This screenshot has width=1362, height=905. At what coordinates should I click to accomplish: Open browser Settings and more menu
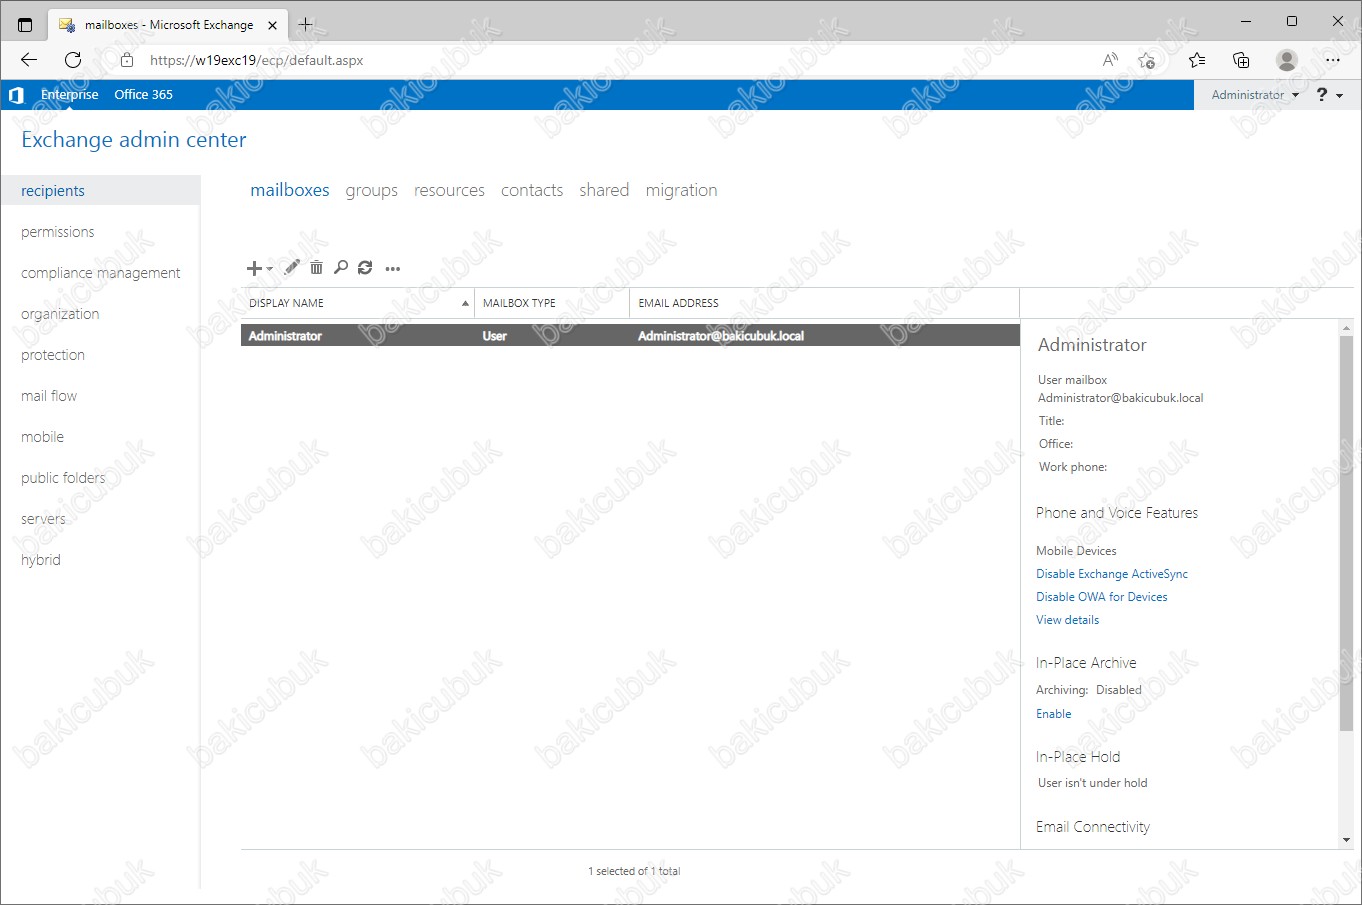[1332, 60]
